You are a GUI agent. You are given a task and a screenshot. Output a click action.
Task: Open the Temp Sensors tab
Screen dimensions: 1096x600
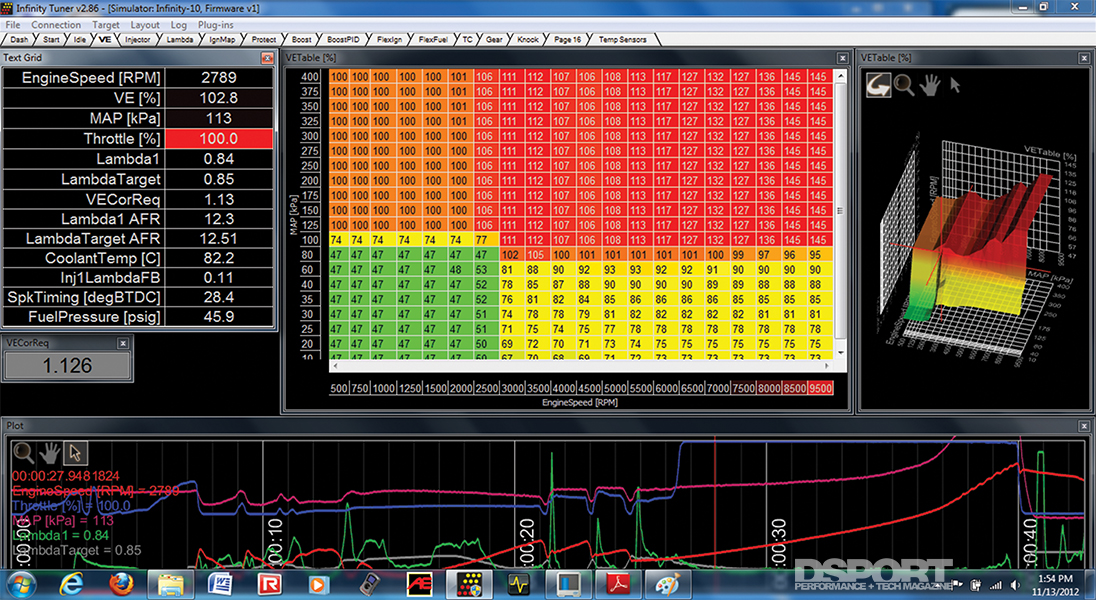click(x=622, y=40)
